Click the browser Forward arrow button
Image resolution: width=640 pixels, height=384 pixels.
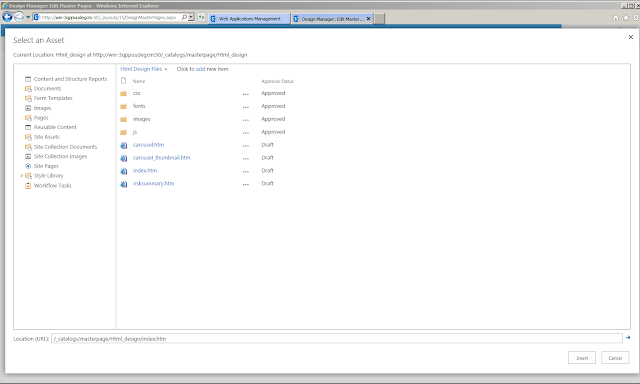19,18
